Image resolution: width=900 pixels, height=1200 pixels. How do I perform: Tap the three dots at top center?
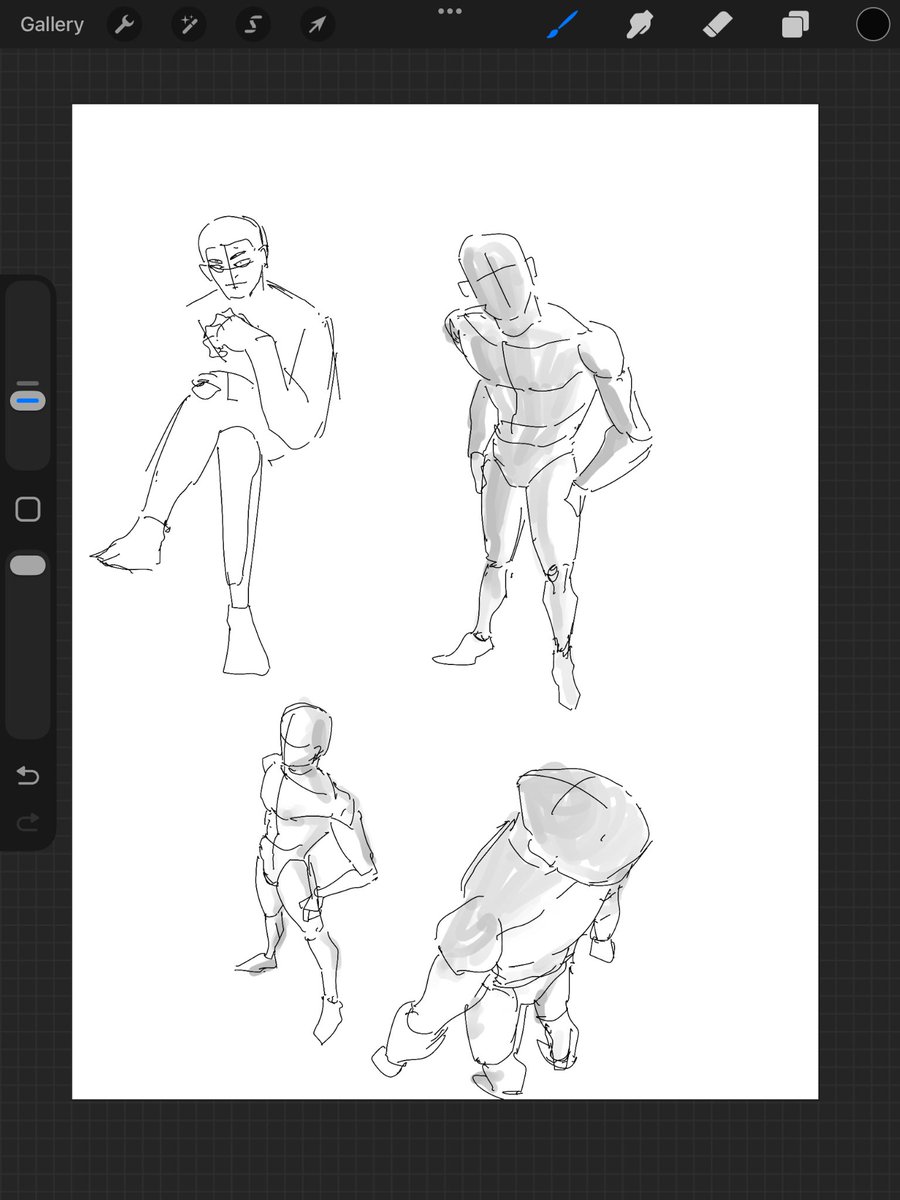450,12
